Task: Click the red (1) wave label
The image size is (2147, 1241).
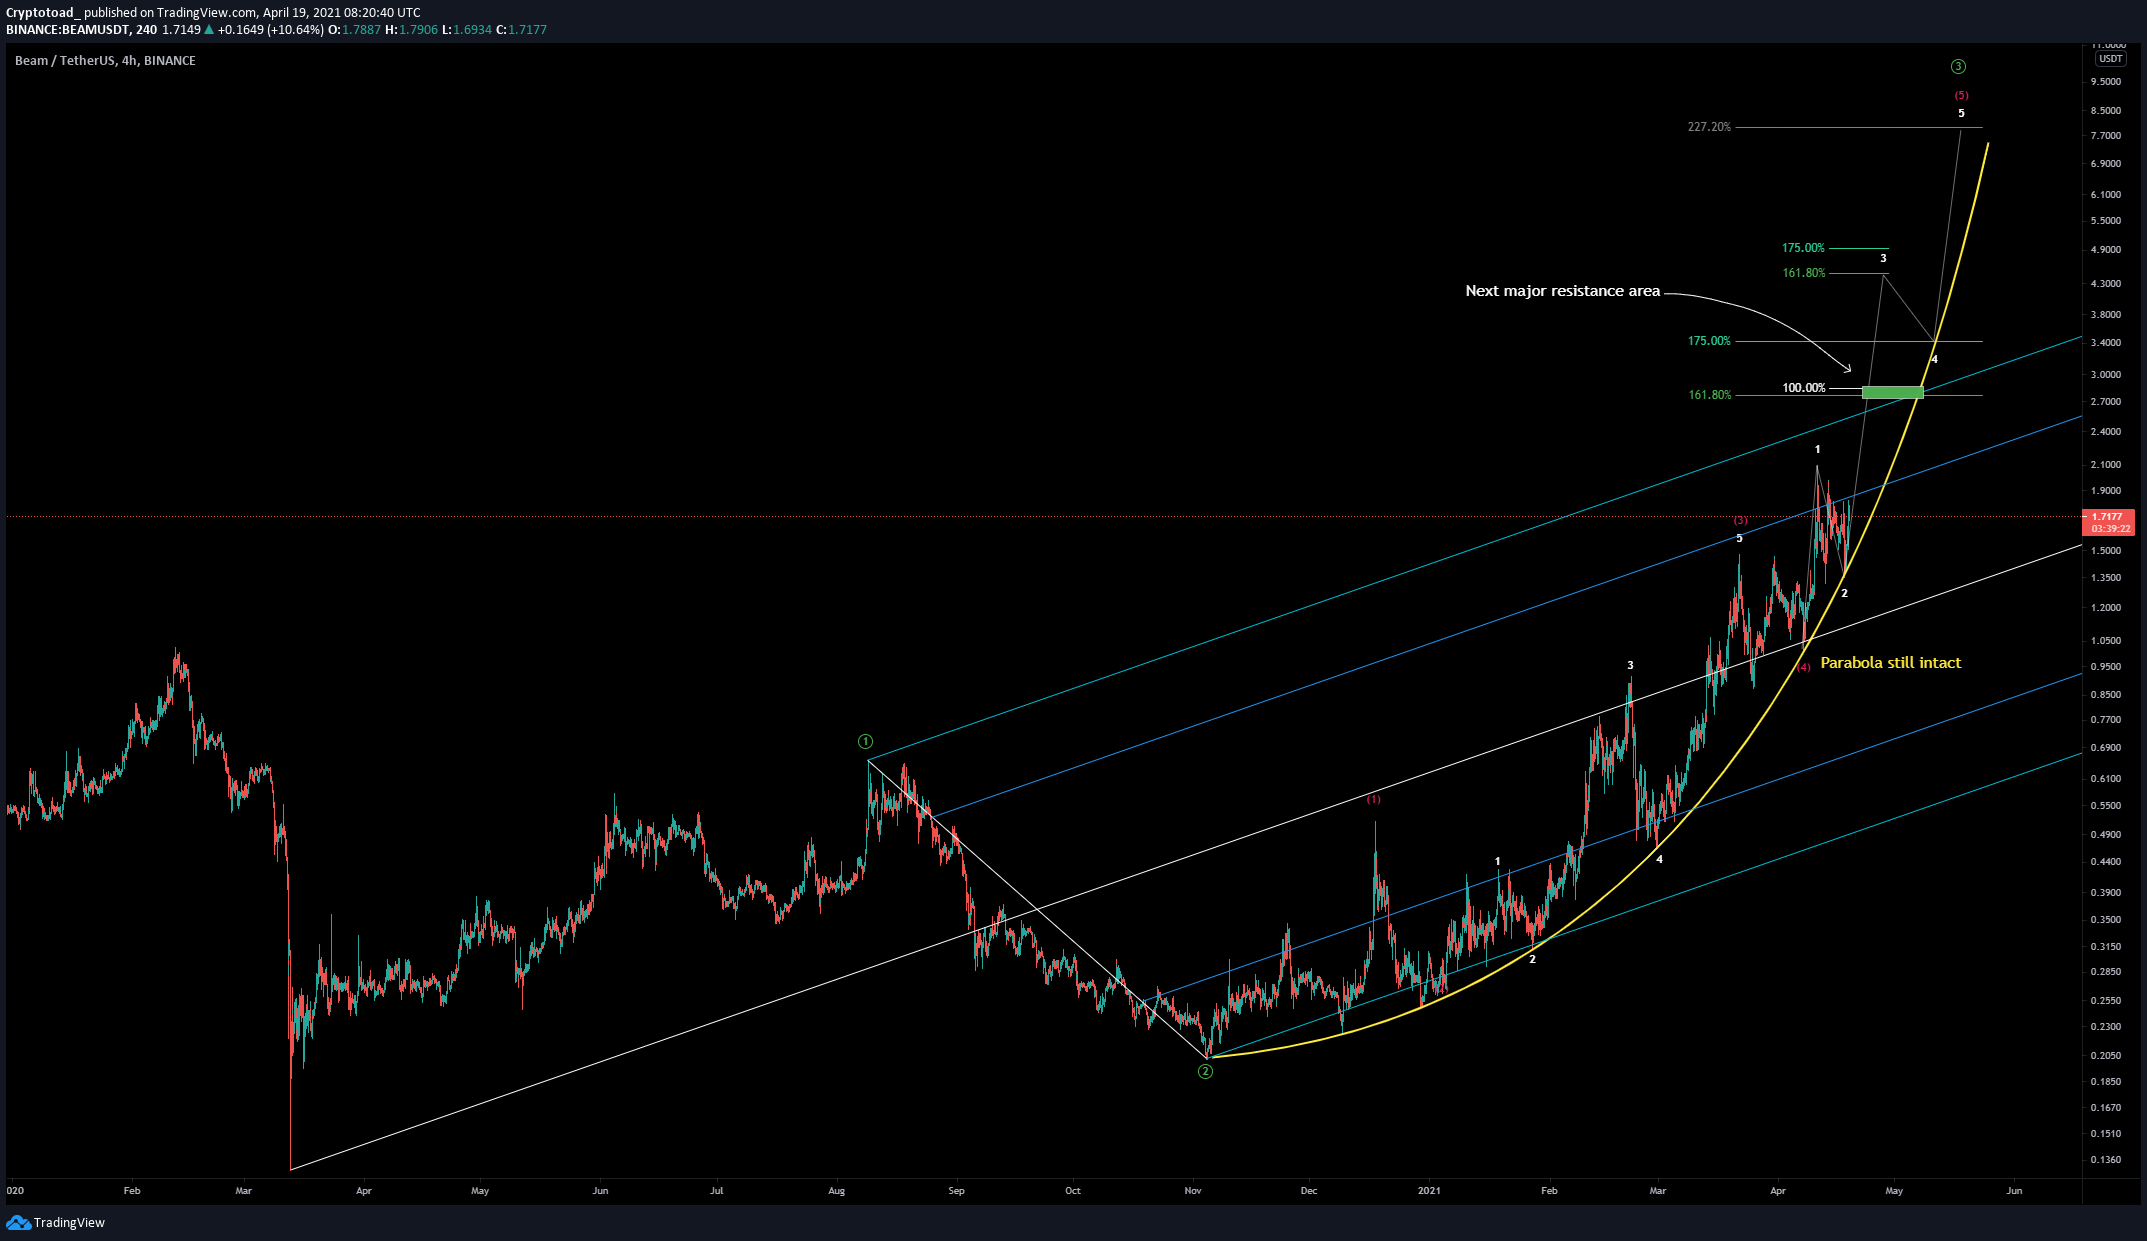Action: pyautogui.click(x=1373, y=799)
